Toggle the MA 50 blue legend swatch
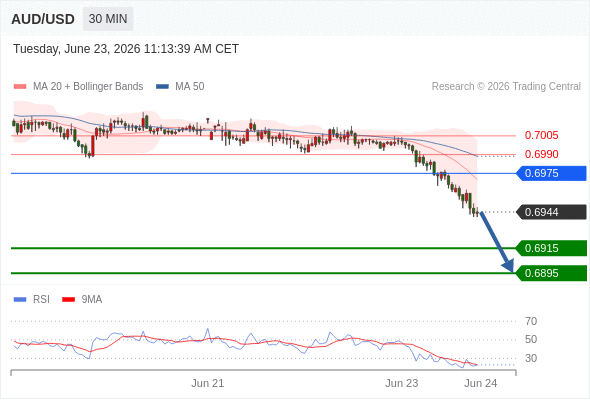The width and height of the screenshot is (590, 400). tap(162, 87)
